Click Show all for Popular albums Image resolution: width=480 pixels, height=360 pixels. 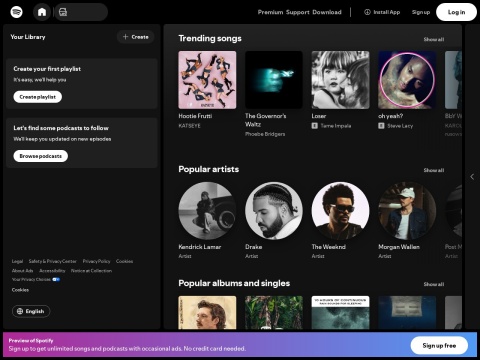pyautogui.click(x=434, y=284)
